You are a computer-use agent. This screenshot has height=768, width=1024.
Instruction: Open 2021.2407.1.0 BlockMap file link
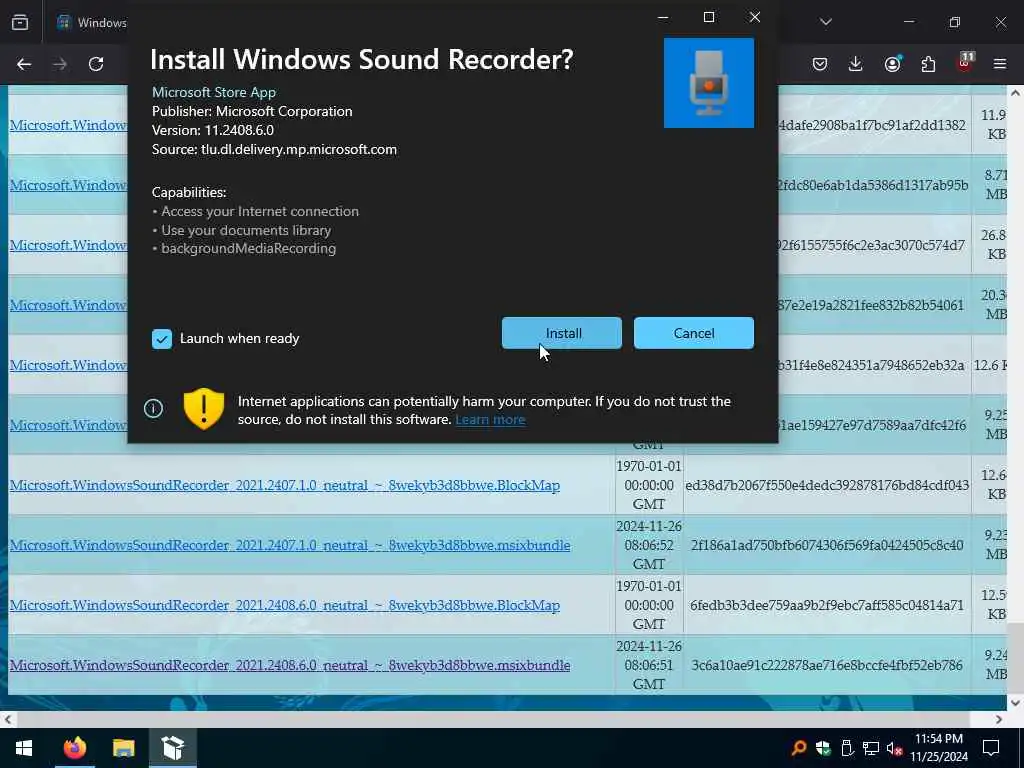tap(285, 485)
